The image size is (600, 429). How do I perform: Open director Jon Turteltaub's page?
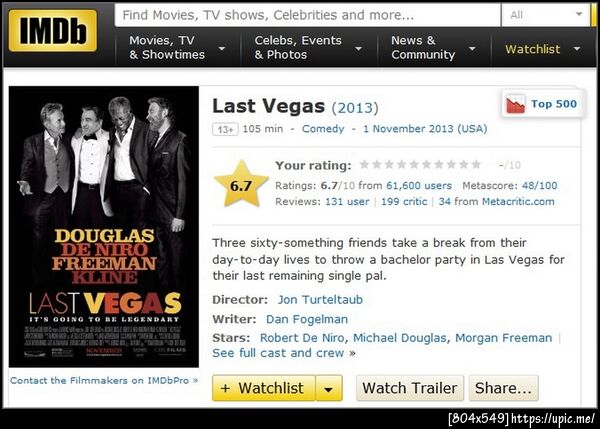320,300
